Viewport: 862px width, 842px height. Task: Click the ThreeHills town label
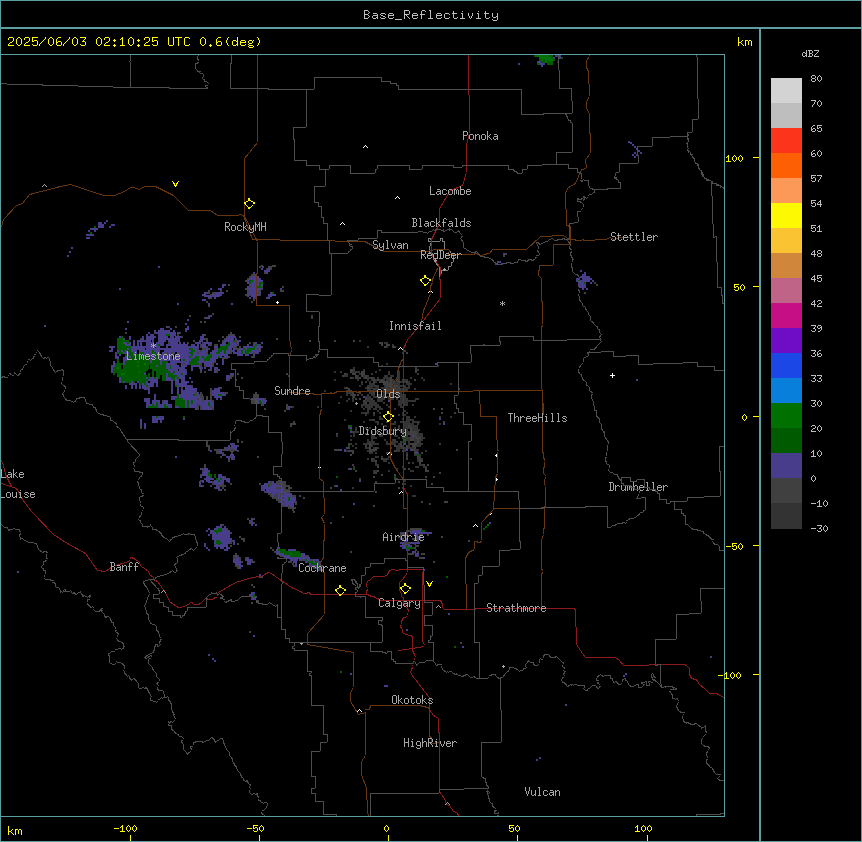click(537, 418)
